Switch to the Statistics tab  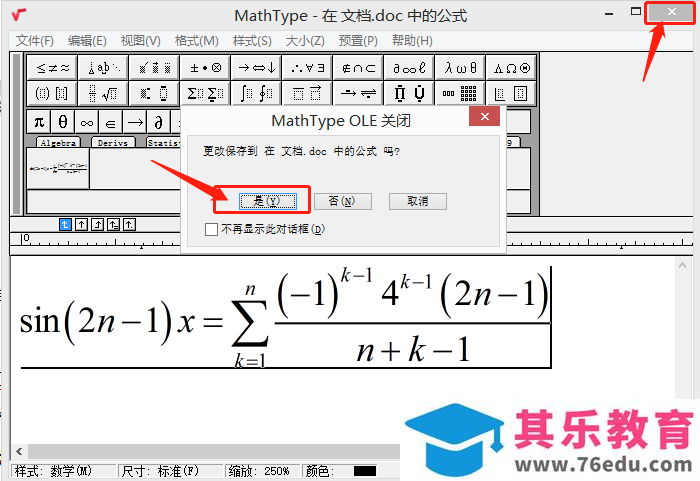[164, 142]
